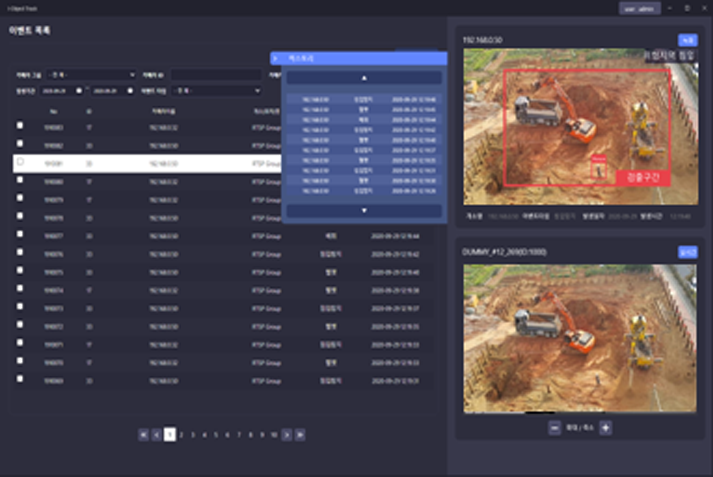The height and width of the screenshot is (477, 713).
Task: Open the start date picker field
Action: click(x=60, y=90)
